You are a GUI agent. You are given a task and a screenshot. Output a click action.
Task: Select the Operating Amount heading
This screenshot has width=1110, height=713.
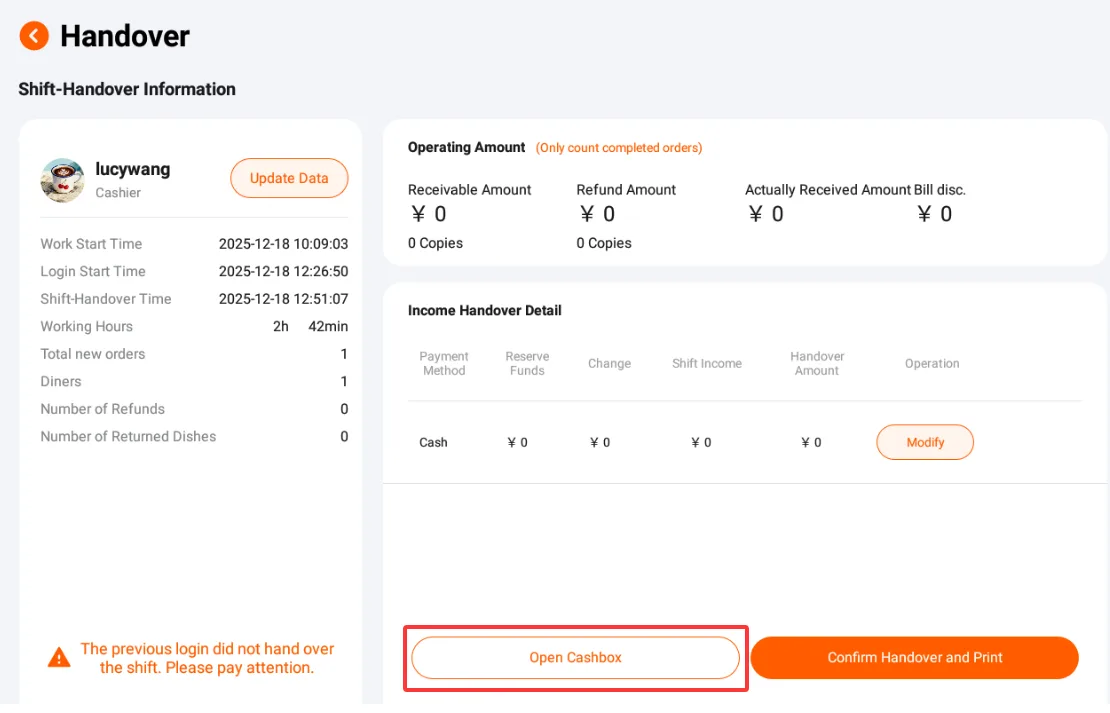[x=467, y=147]
